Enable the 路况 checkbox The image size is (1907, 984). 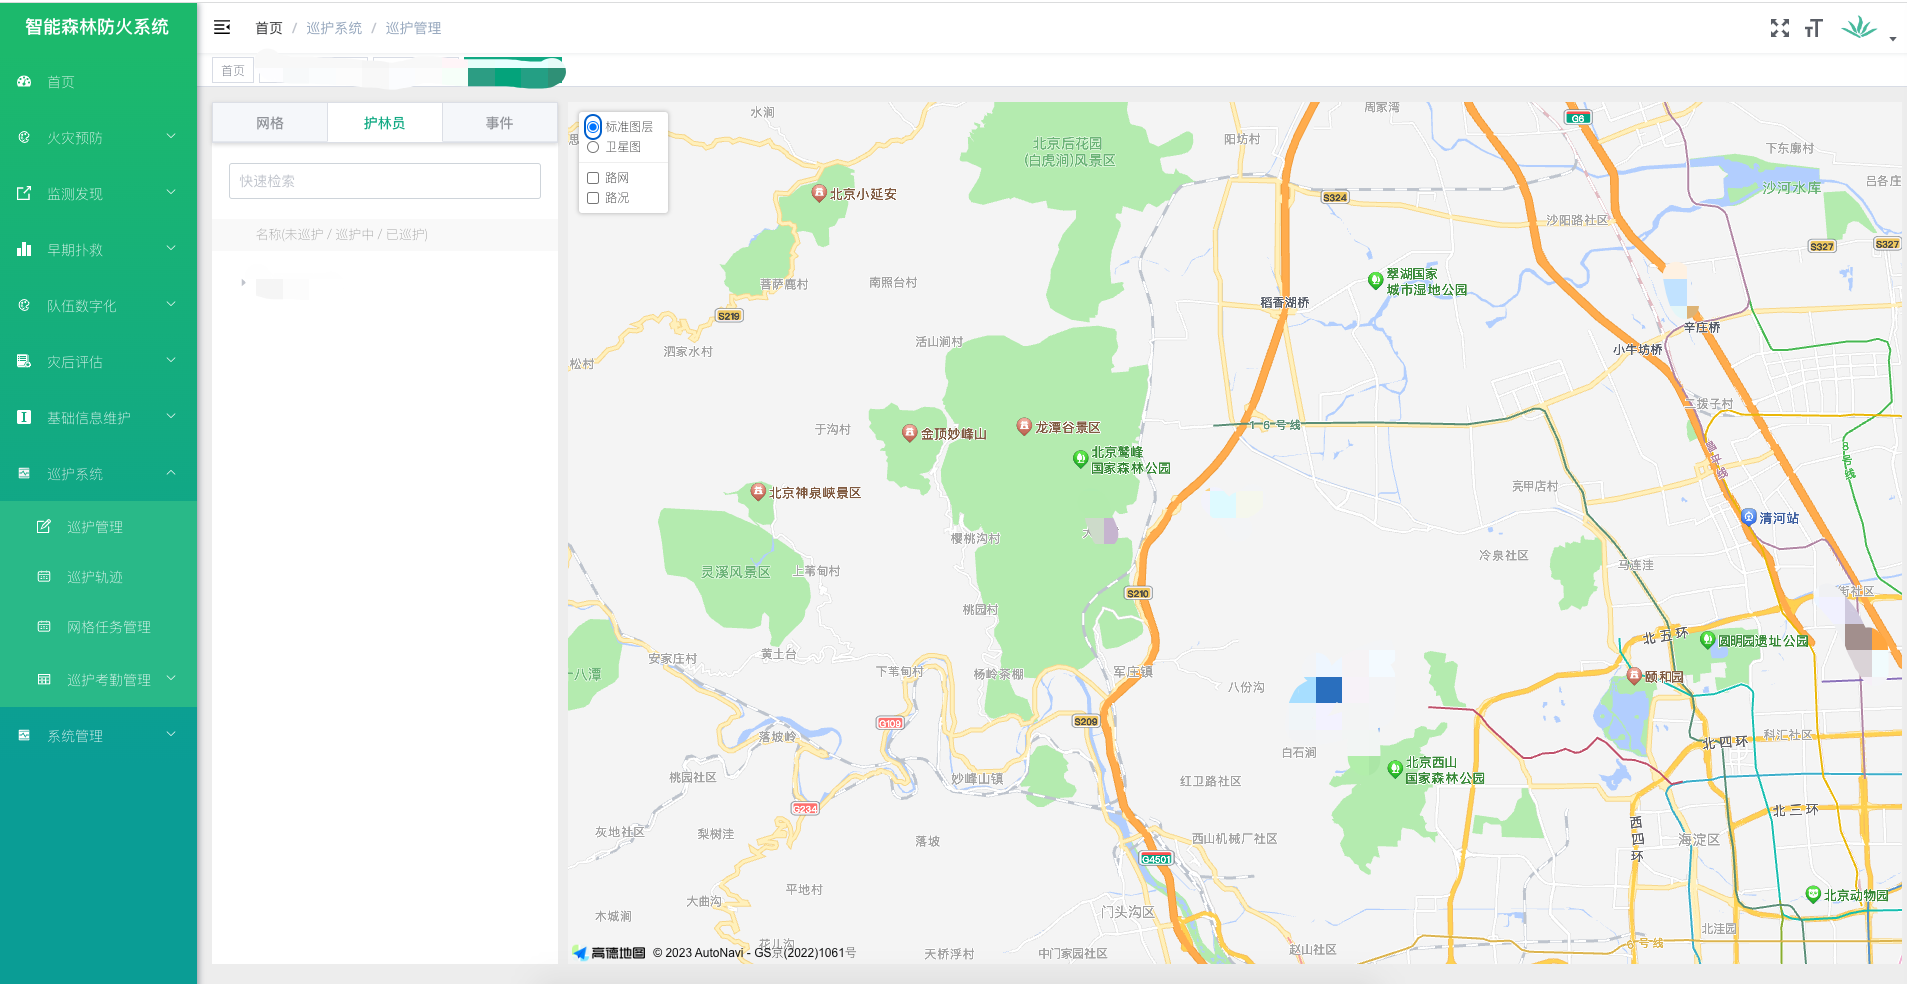(x=593, y=198)
